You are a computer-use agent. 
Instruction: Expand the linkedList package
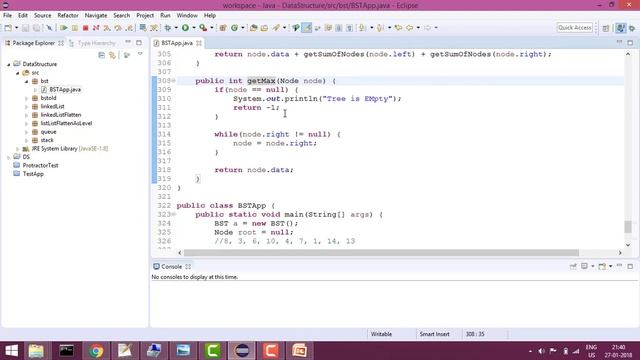[x=27, y=107]
